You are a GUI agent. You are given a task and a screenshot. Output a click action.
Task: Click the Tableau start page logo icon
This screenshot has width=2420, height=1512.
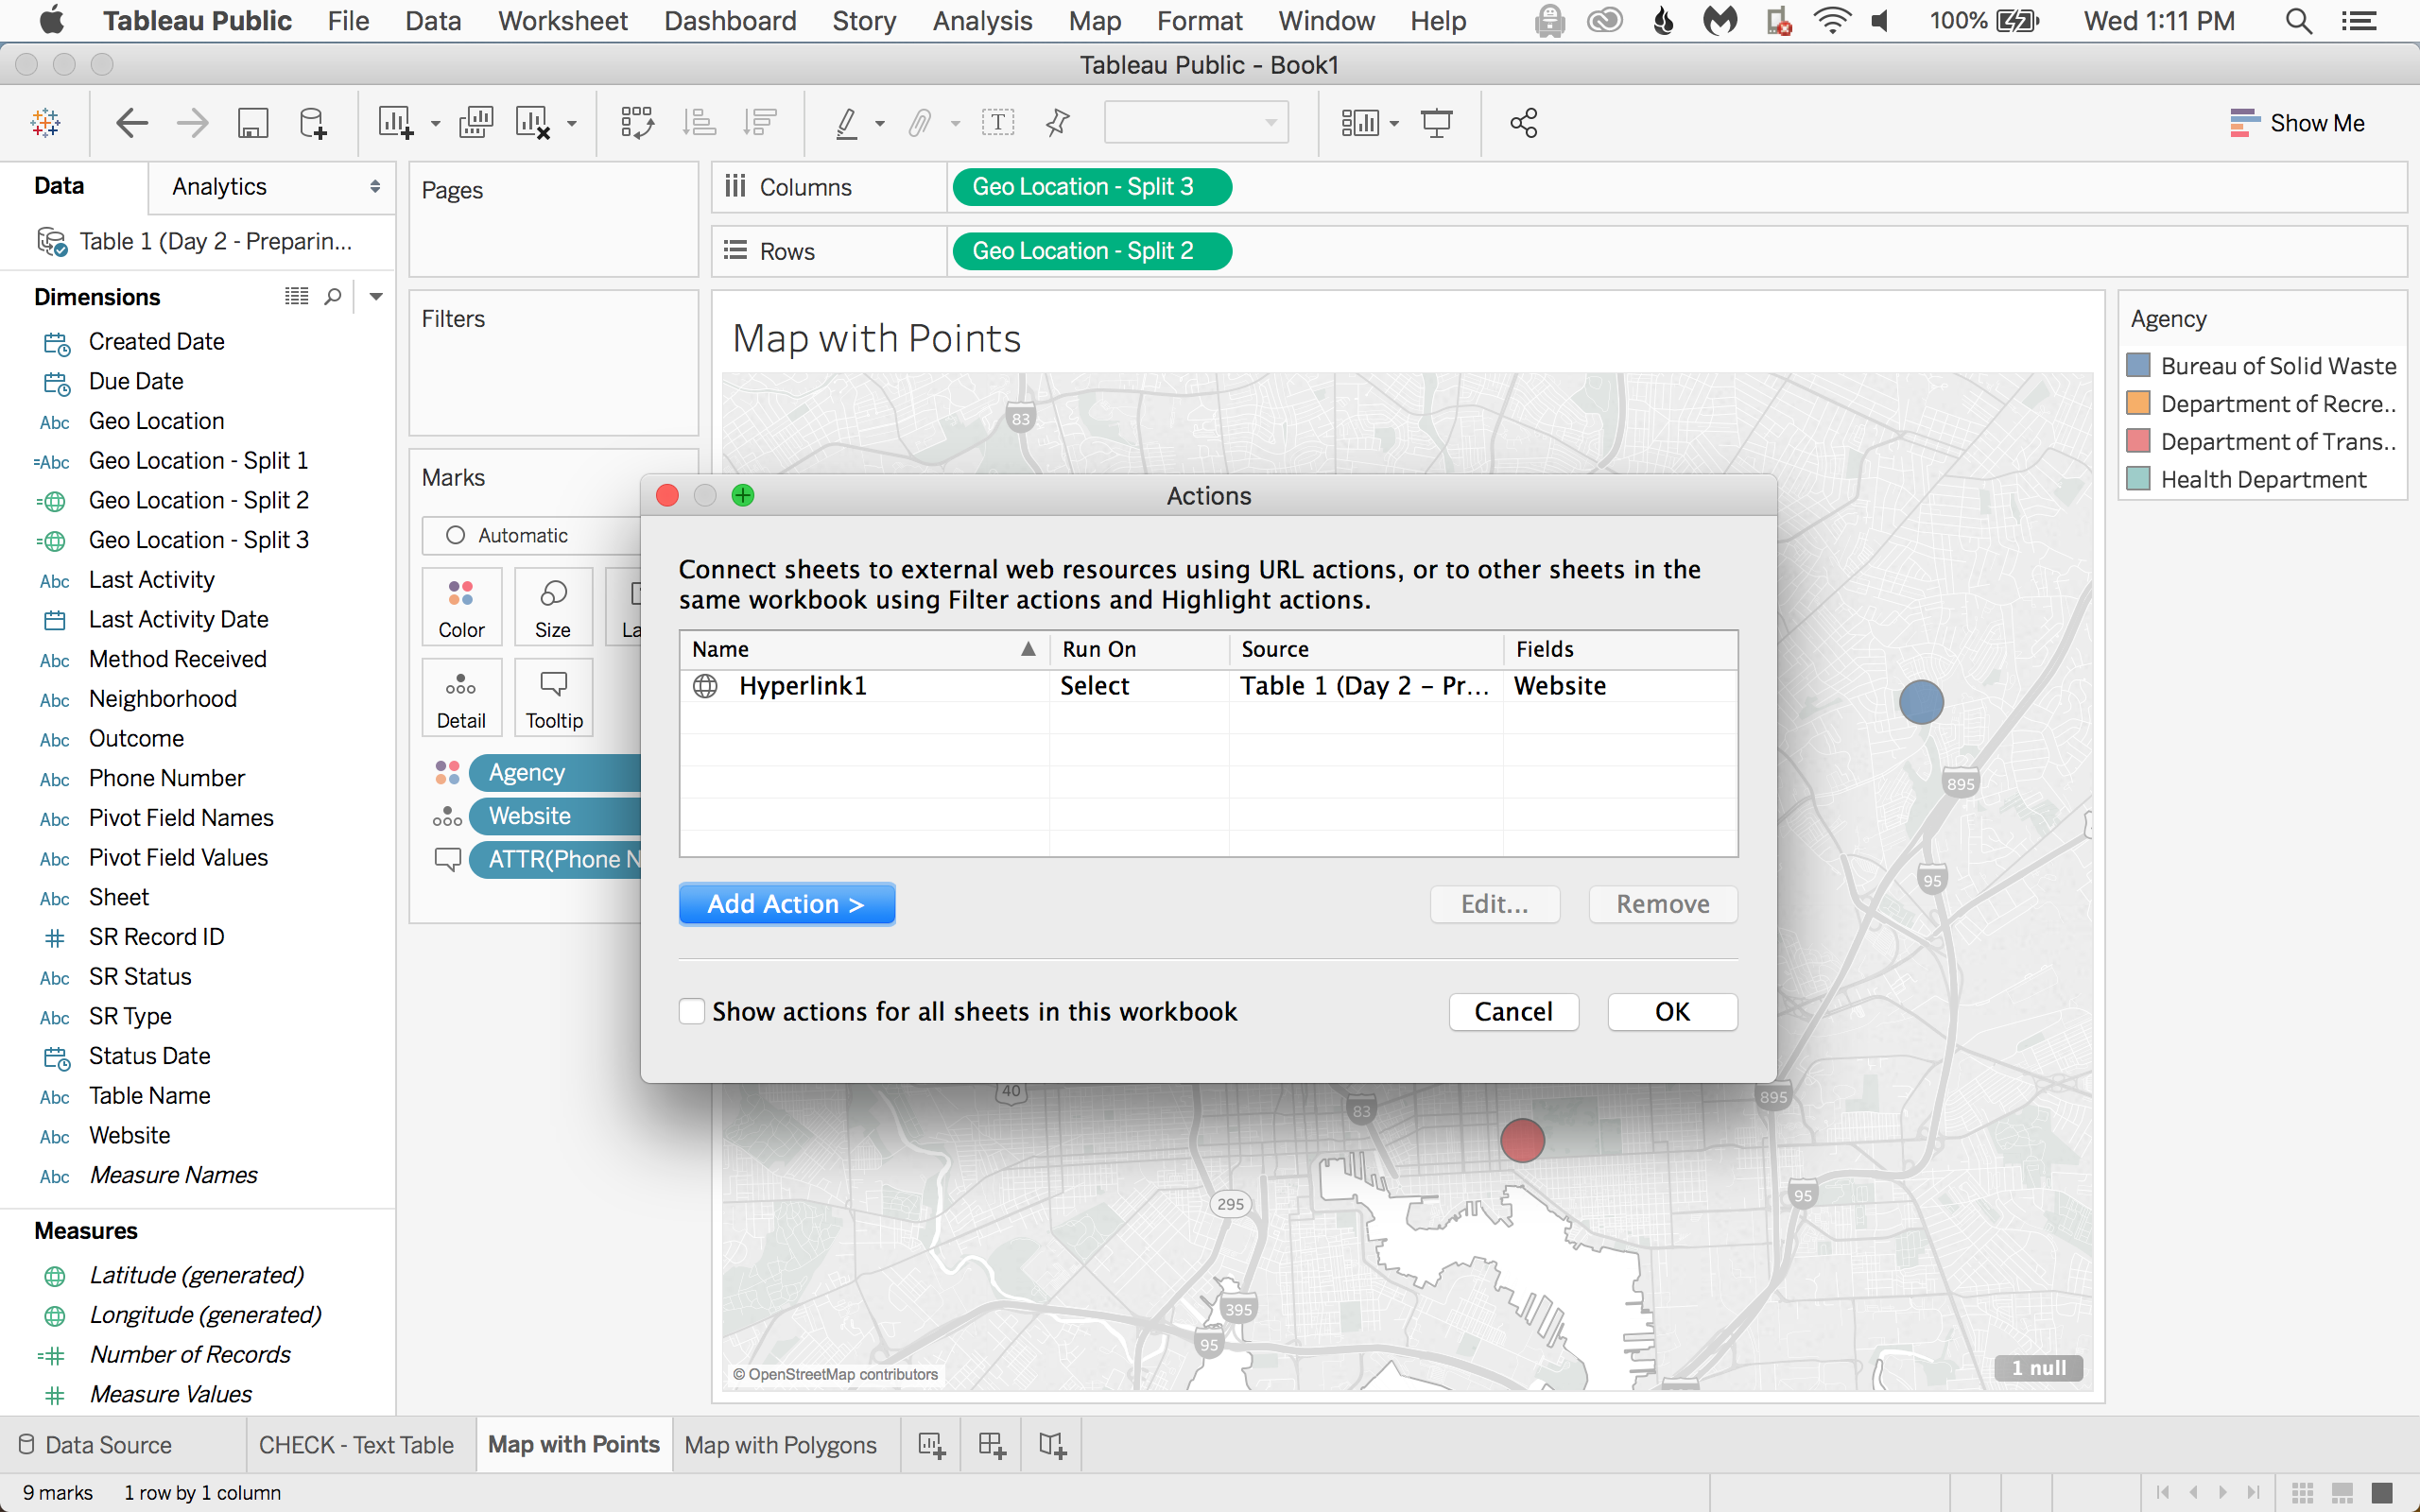point(46,123)
